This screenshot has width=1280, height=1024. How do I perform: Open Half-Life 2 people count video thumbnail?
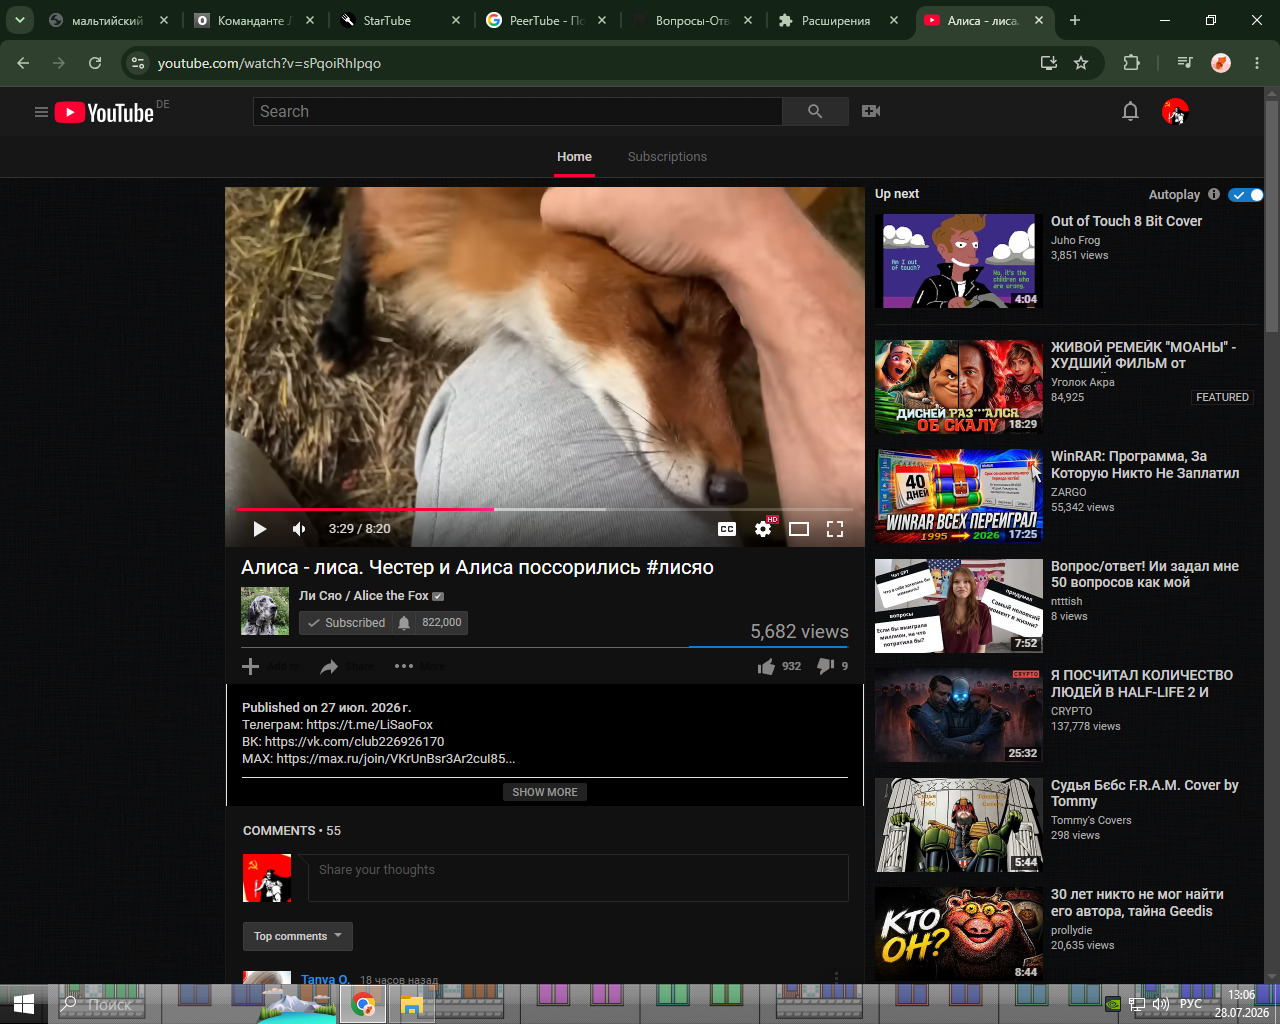(x=959, y=715)
